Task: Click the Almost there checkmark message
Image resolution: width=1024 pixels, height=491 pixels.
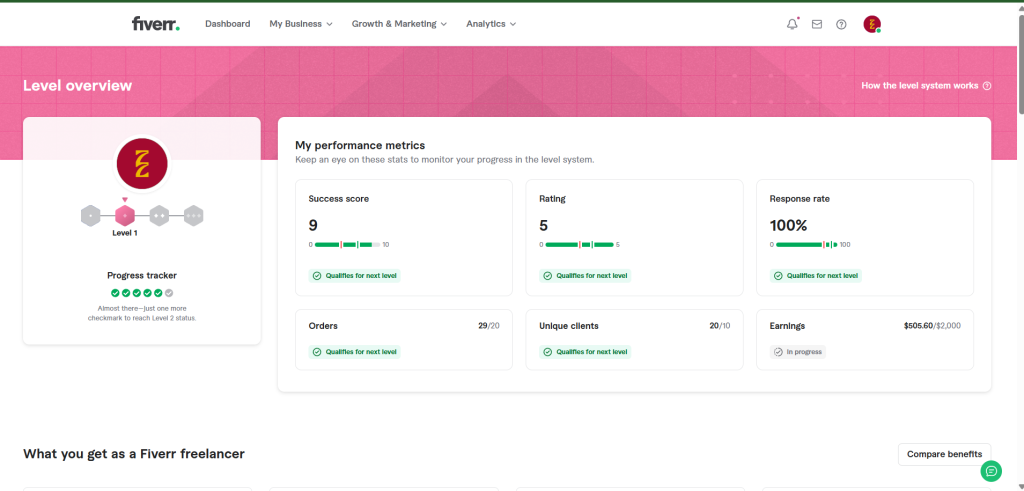Action: click(142, 313)
